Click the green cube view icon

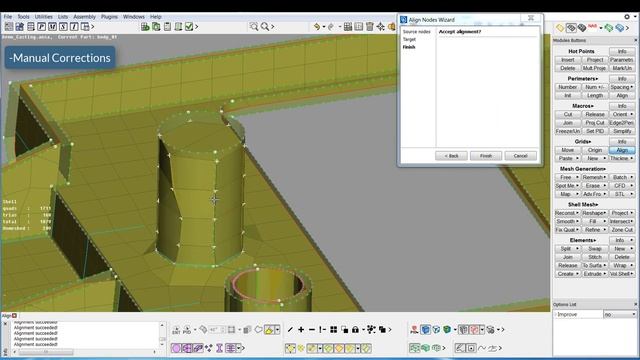point(447,329)
